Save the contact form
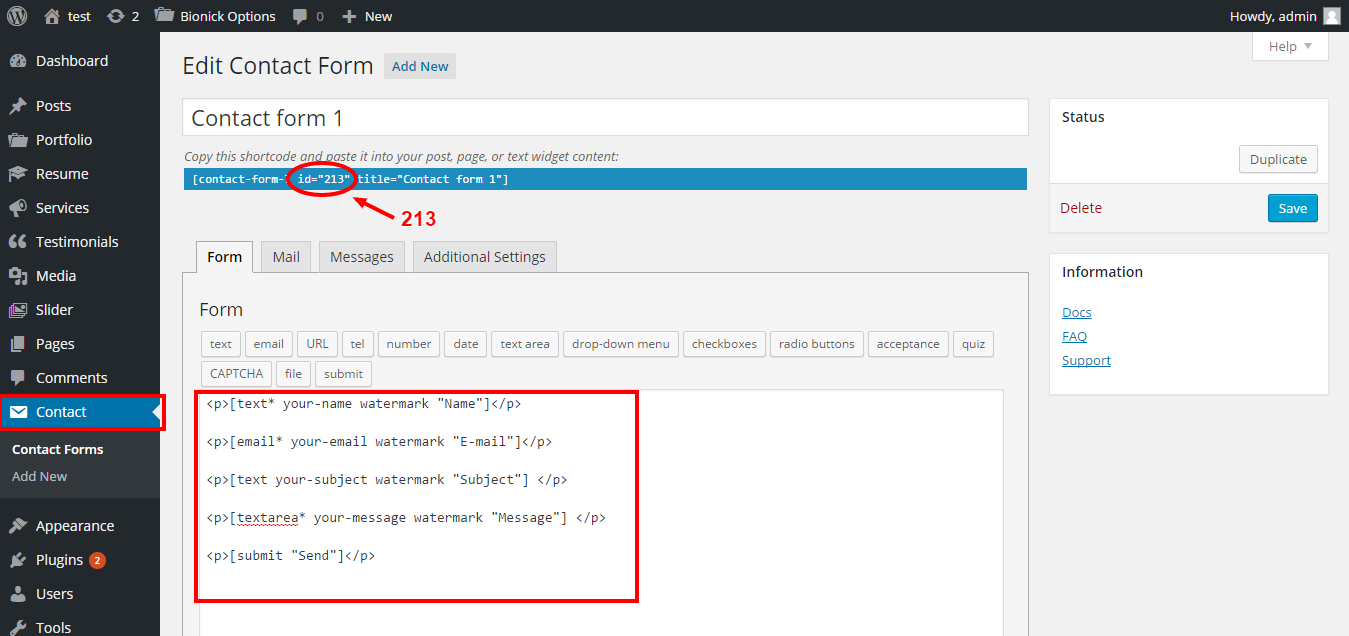Screen dimensions: 1349x636 1293,208
